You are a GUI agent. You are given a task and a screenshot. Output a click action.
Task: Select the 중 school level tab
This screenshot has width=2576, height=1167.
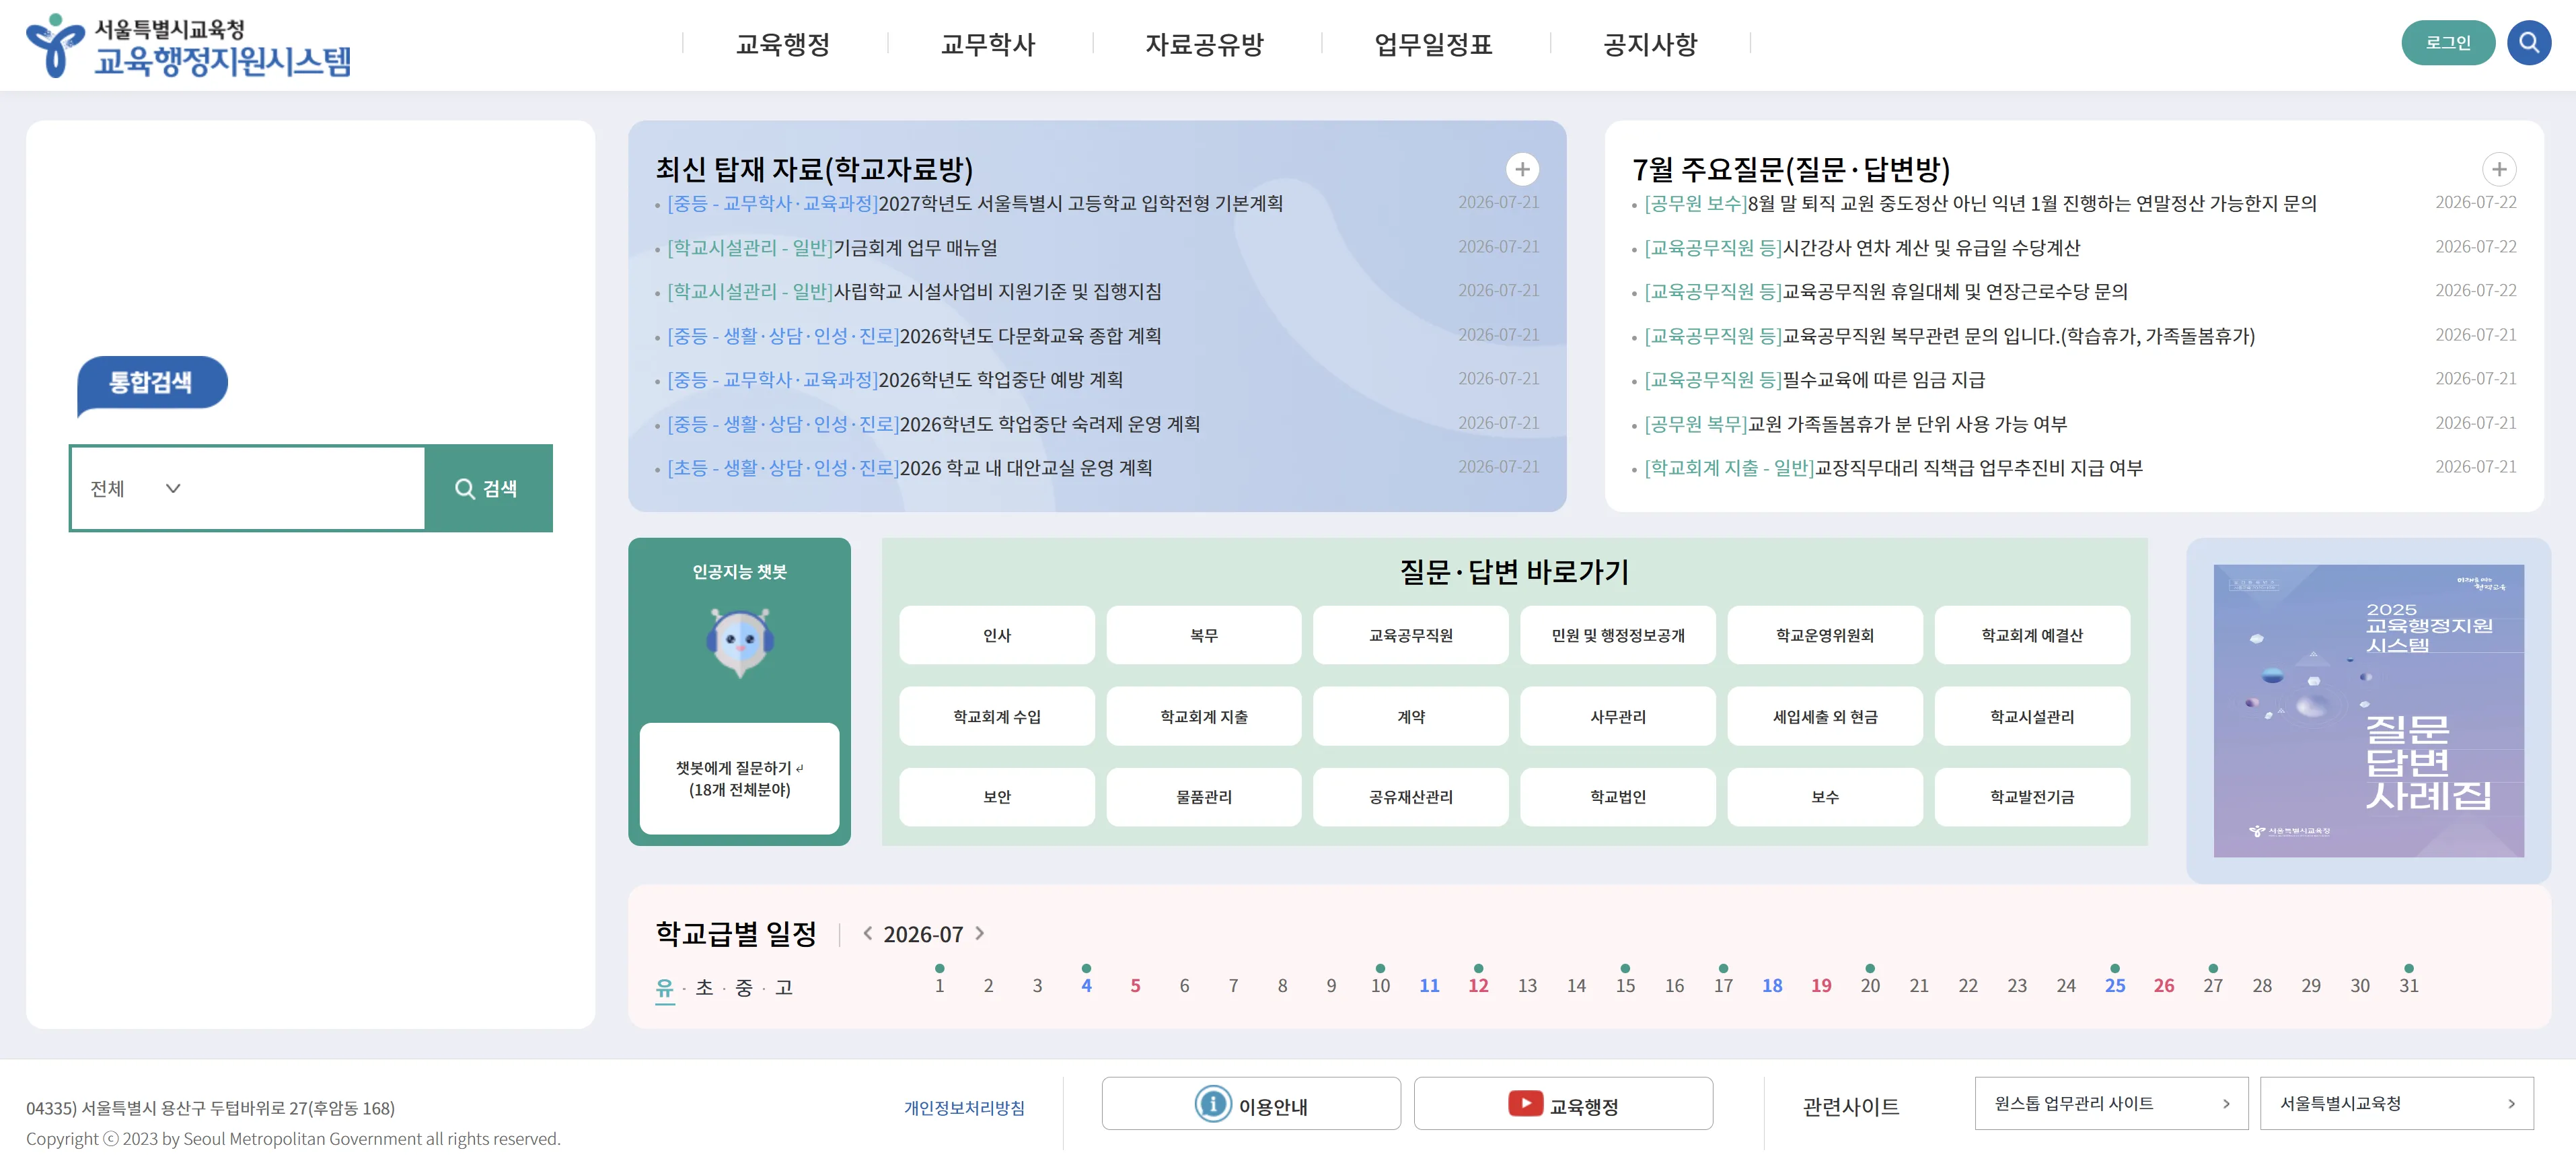click(743, 988)
